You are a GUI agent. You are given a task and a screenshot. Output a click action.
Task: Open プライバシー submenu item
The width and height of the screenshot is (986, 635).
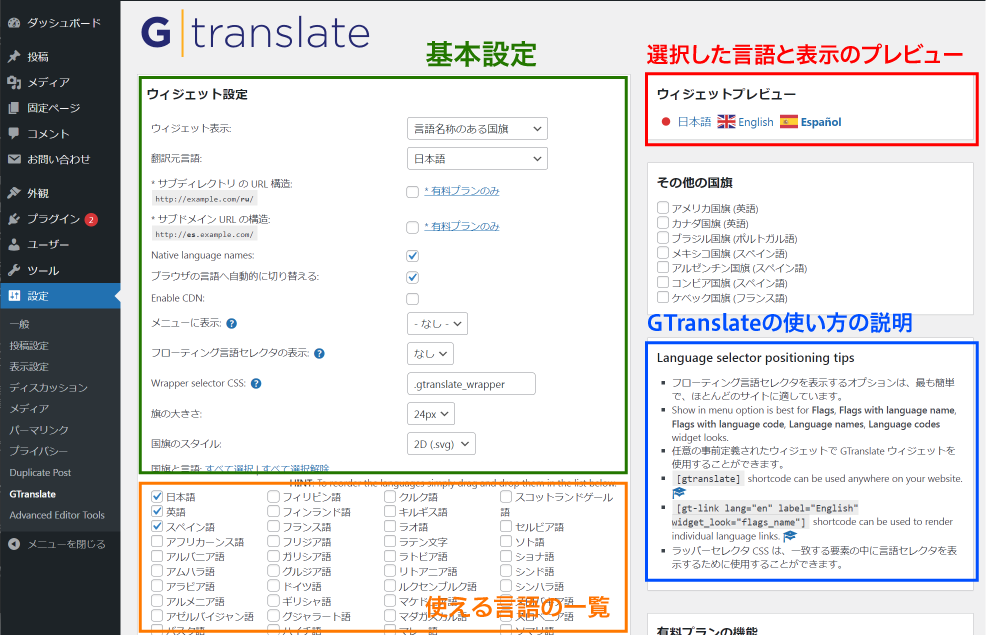(38, 451)
